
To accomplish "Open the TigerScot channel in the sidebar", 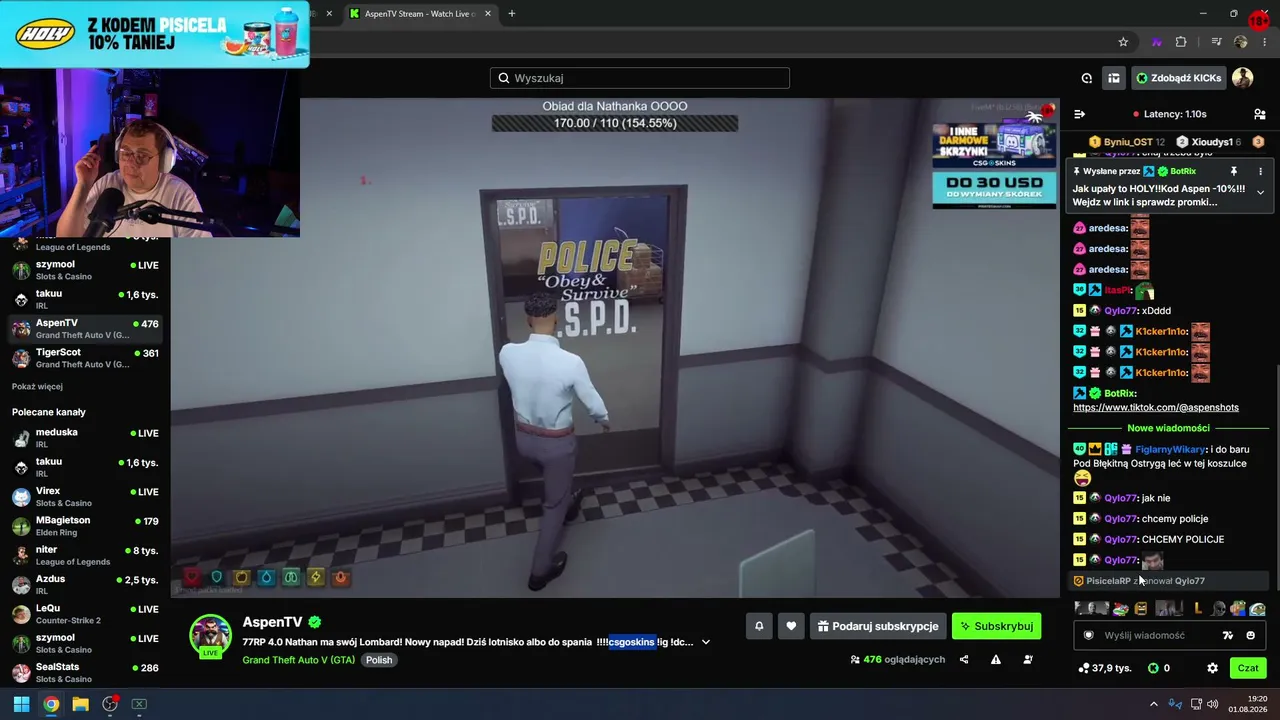I will [85, 358].
